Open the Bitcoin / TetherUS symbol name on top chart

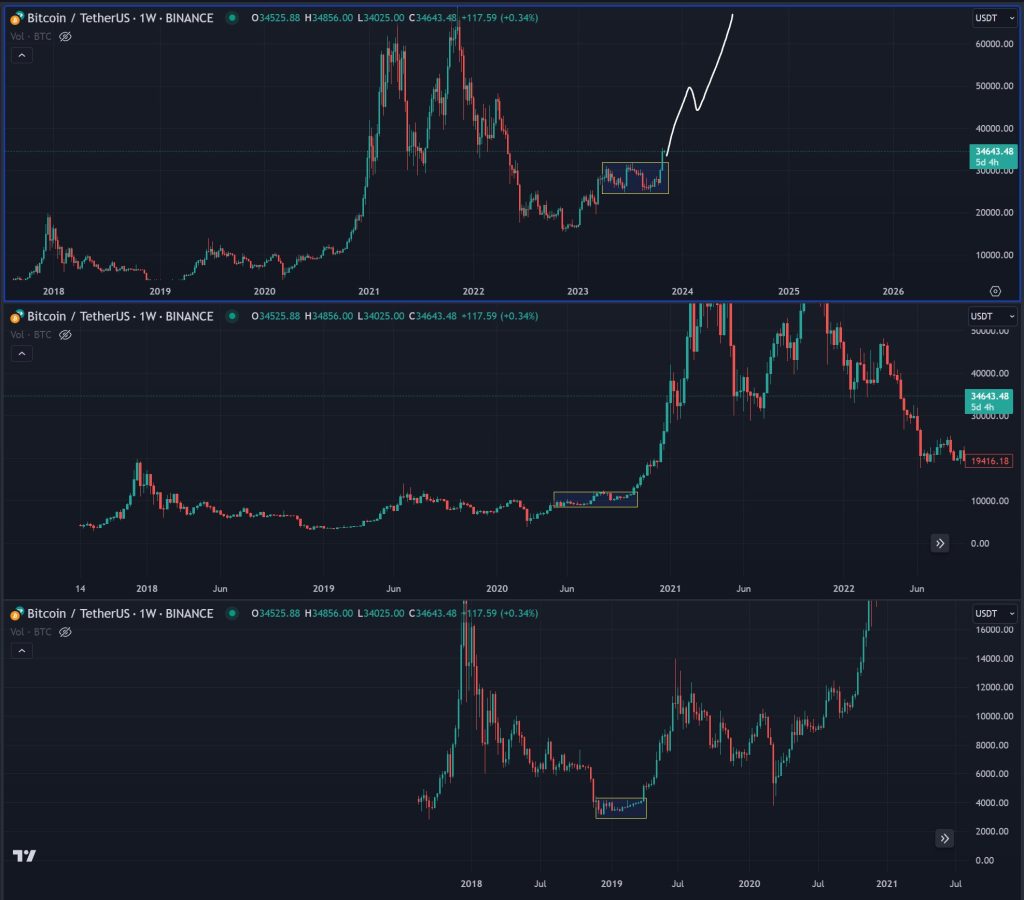click(x=78, y=17)
